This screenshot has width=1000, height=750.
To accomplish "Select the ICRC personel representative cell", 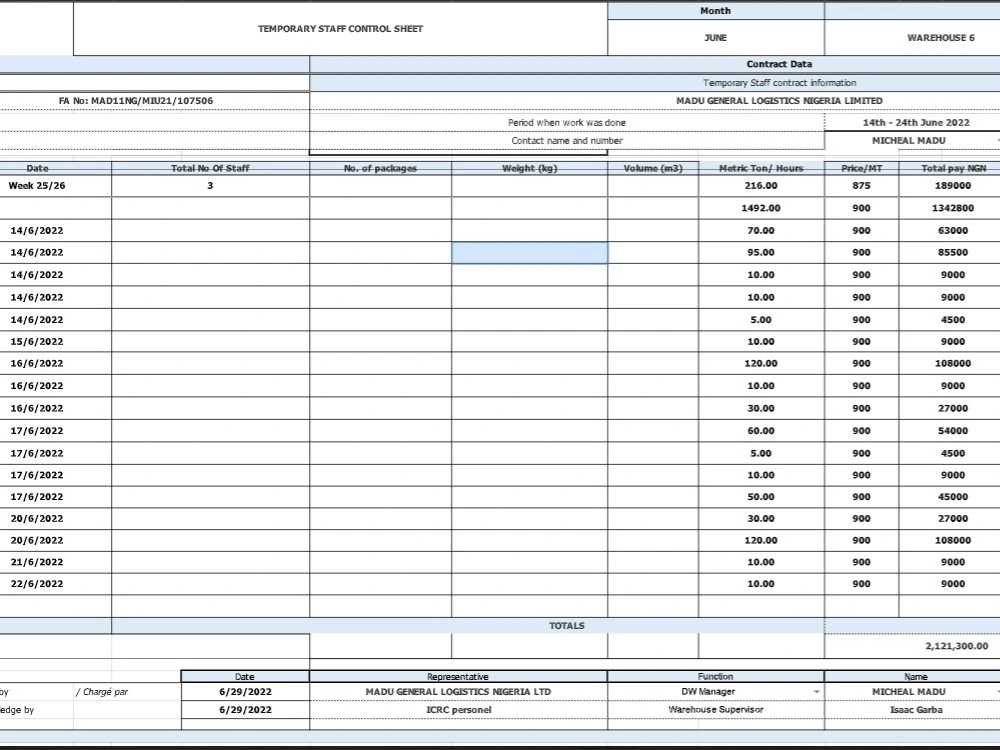I will (458, 710).
